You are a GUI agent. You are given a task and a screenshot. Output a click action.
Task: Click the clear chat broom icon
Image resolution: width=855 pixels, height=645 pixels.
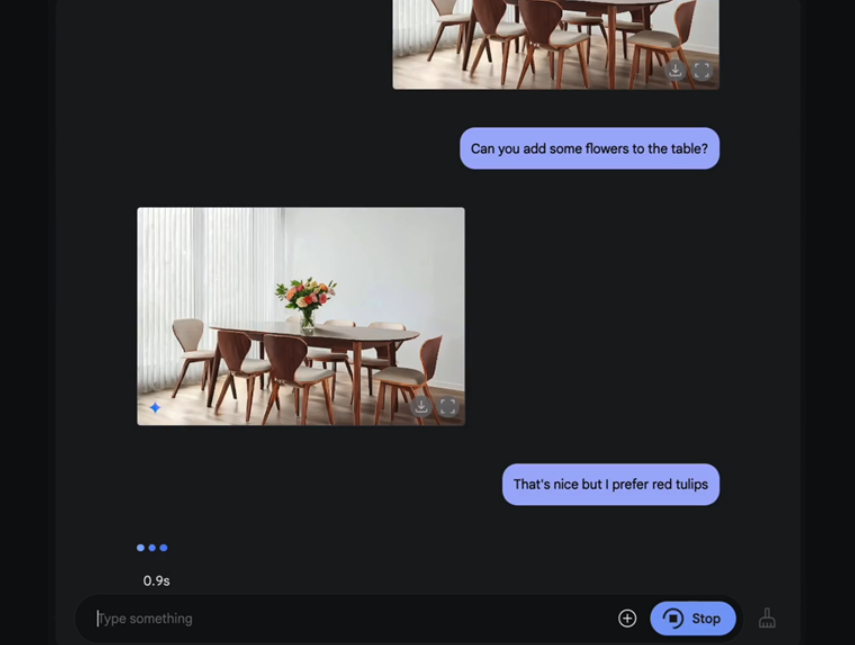[x=767, y=618]
